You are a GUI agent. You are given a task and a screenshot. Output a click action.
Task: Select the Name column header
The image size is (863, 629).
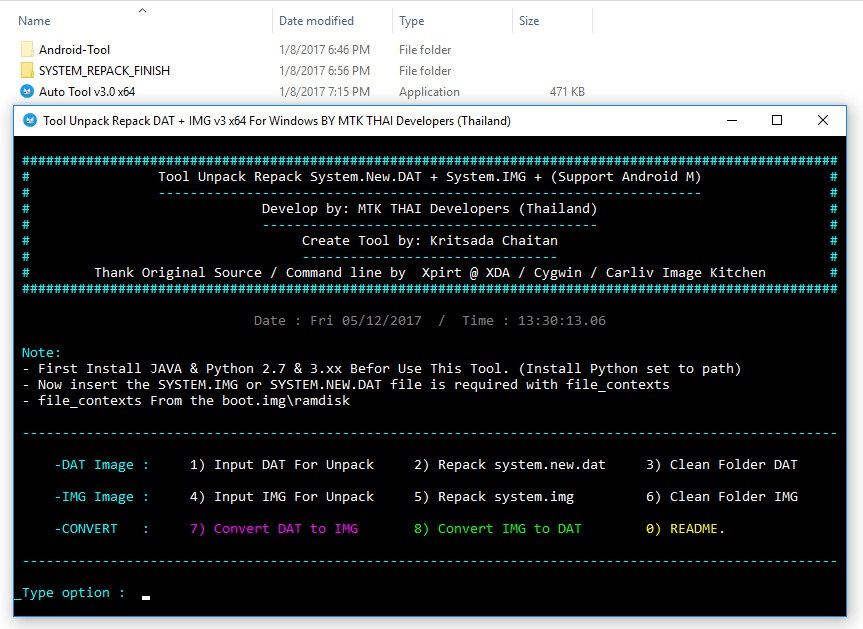pos(33,20)
